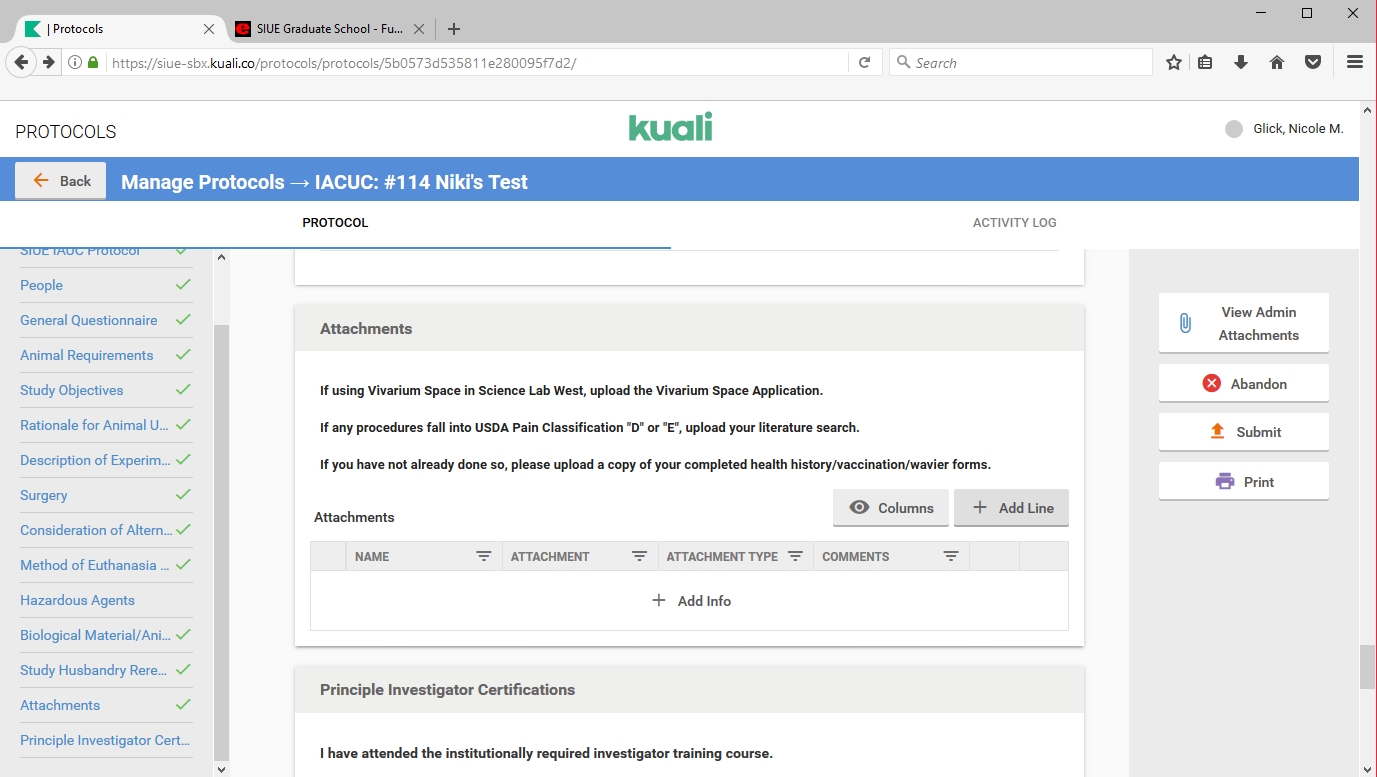Viewport: 1377px width, 777px height.
Task: Go to the browser home icon
Action: point(1277,62)
